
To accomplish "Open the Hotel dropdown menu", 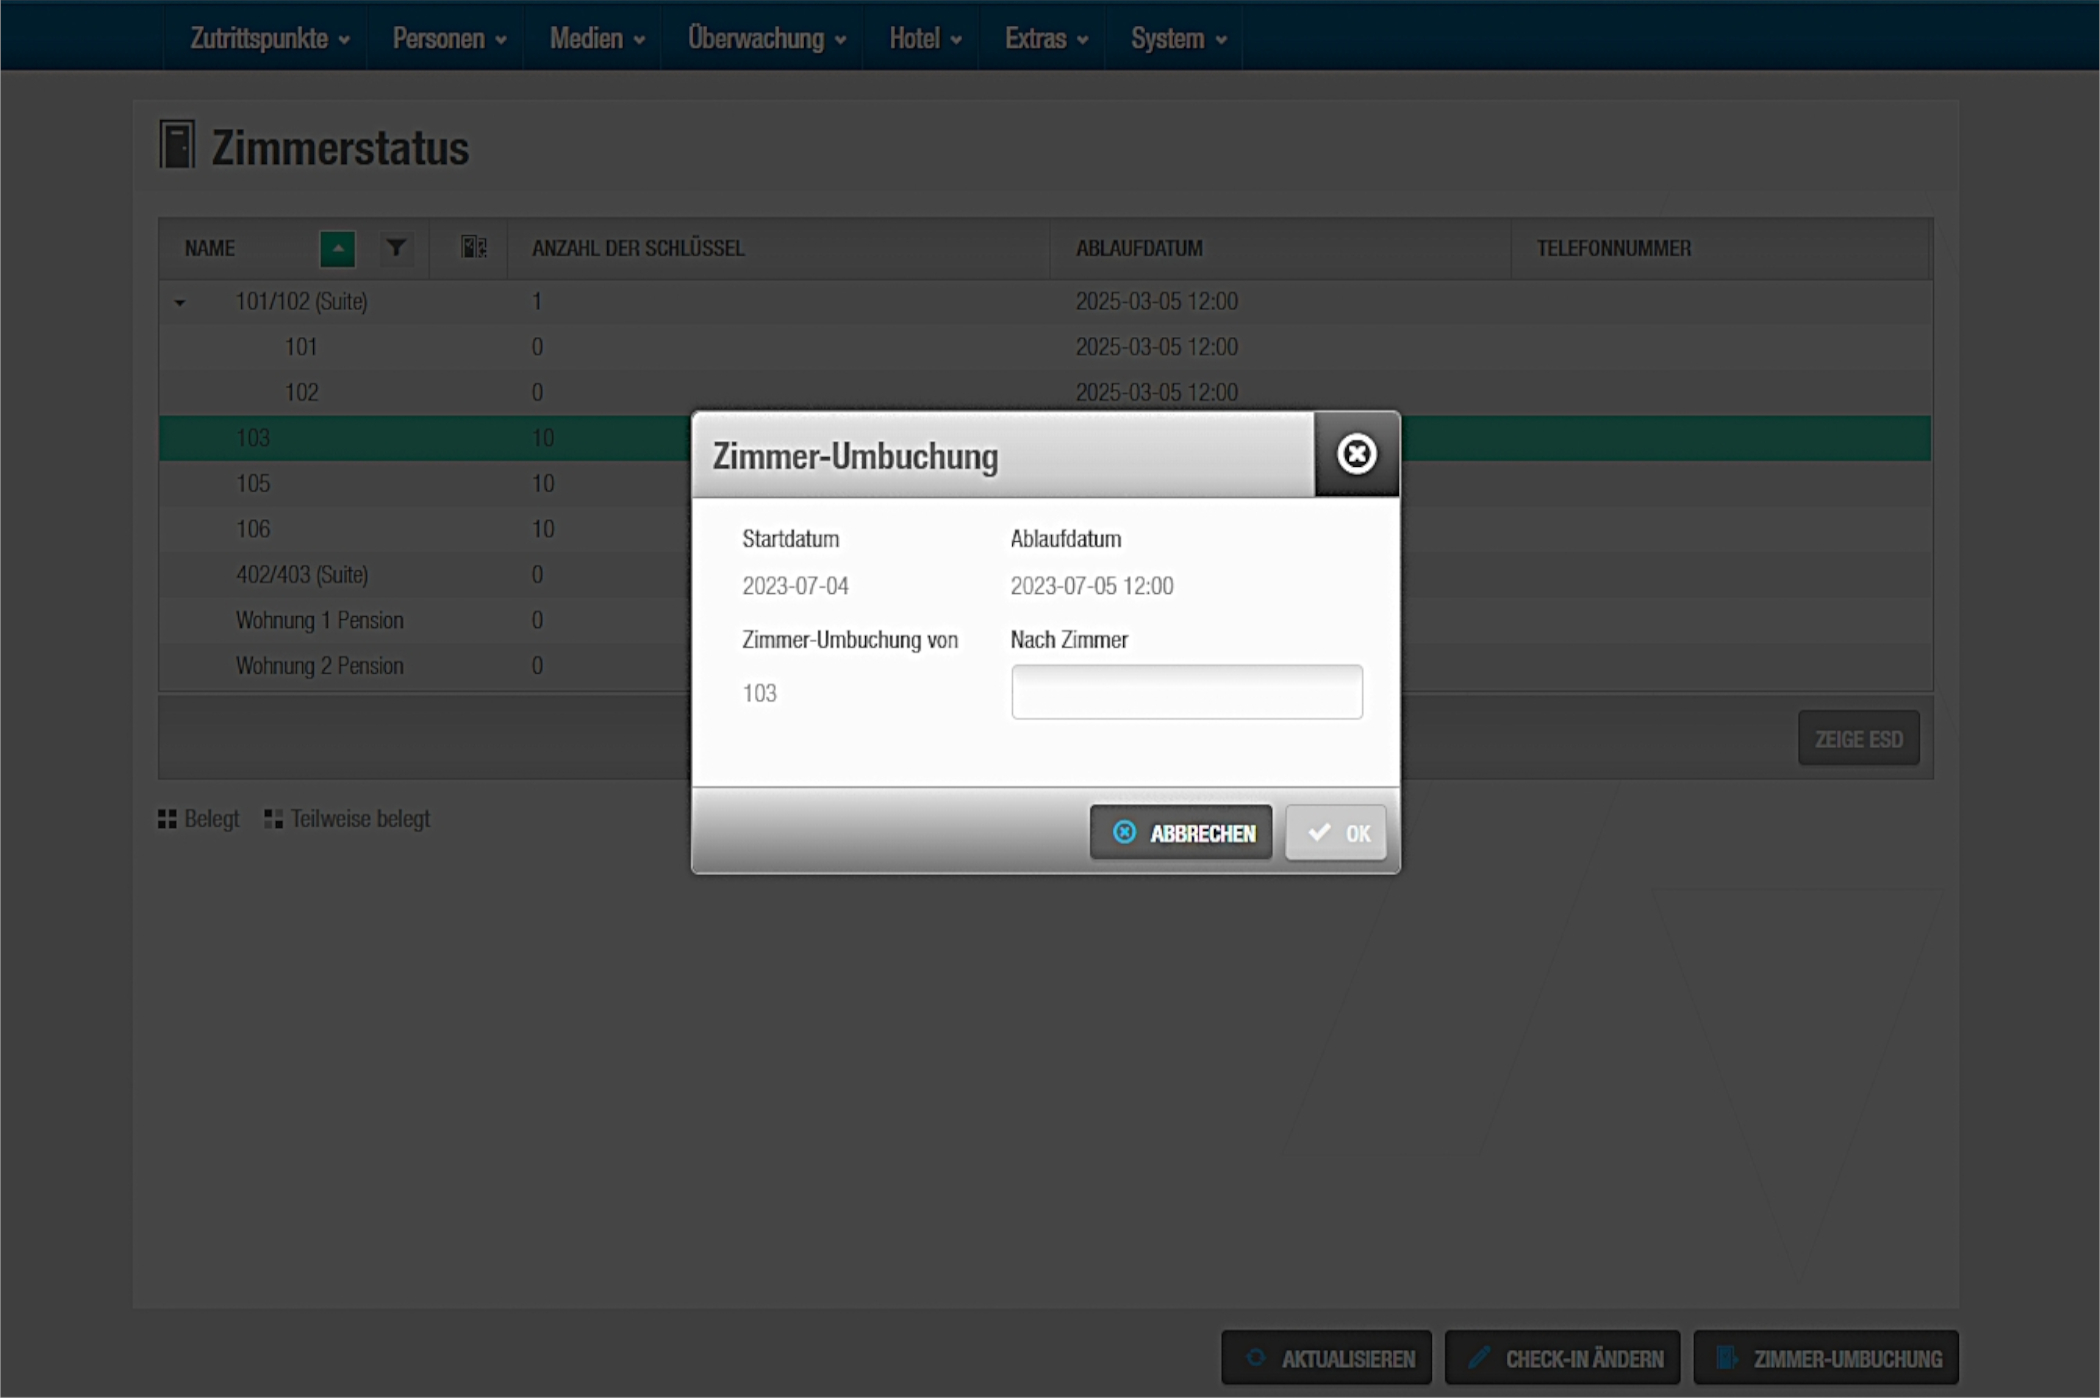I will 924,38.
